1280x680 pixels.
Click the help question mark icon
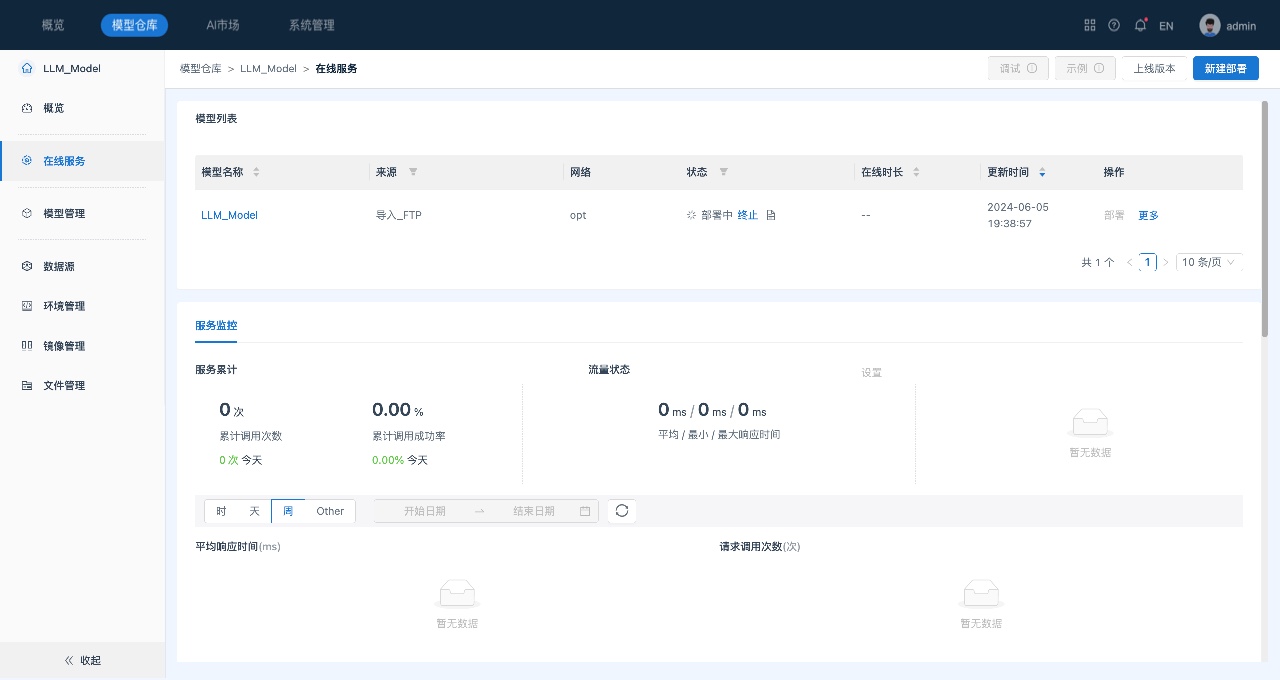pos(1114,25)
